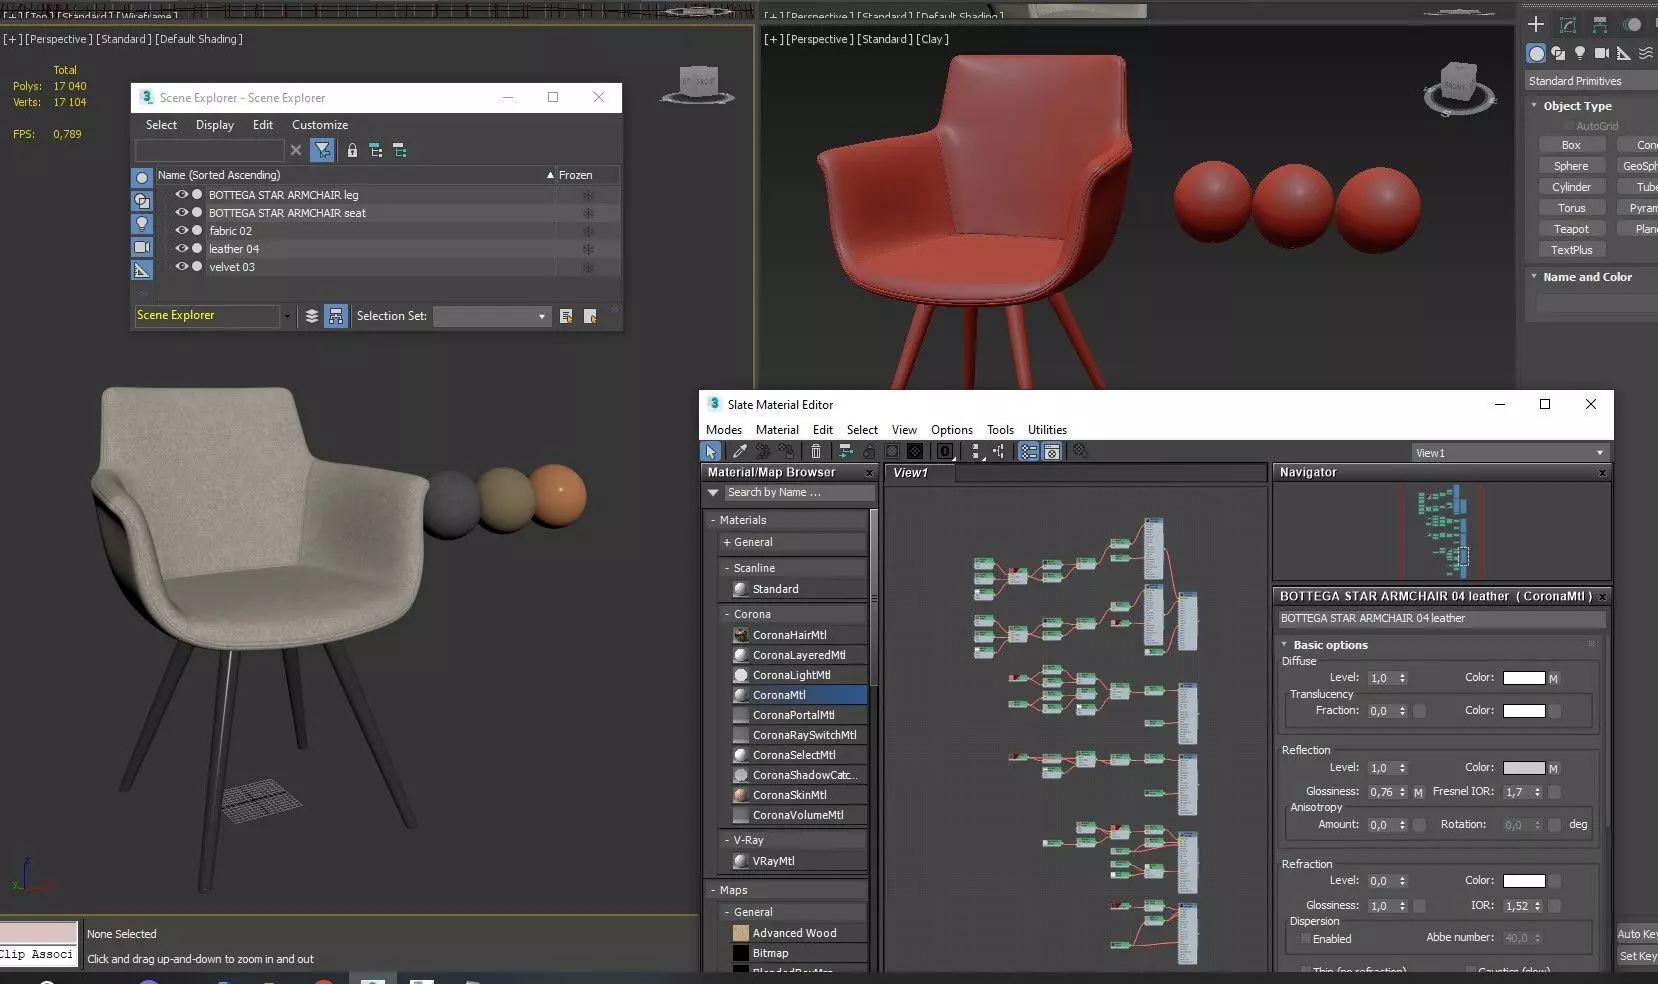Toggle Material/Map Browser panel icon in Slate toolbar
Viewport: 1658px width, 984px height.
point(1029,452)
